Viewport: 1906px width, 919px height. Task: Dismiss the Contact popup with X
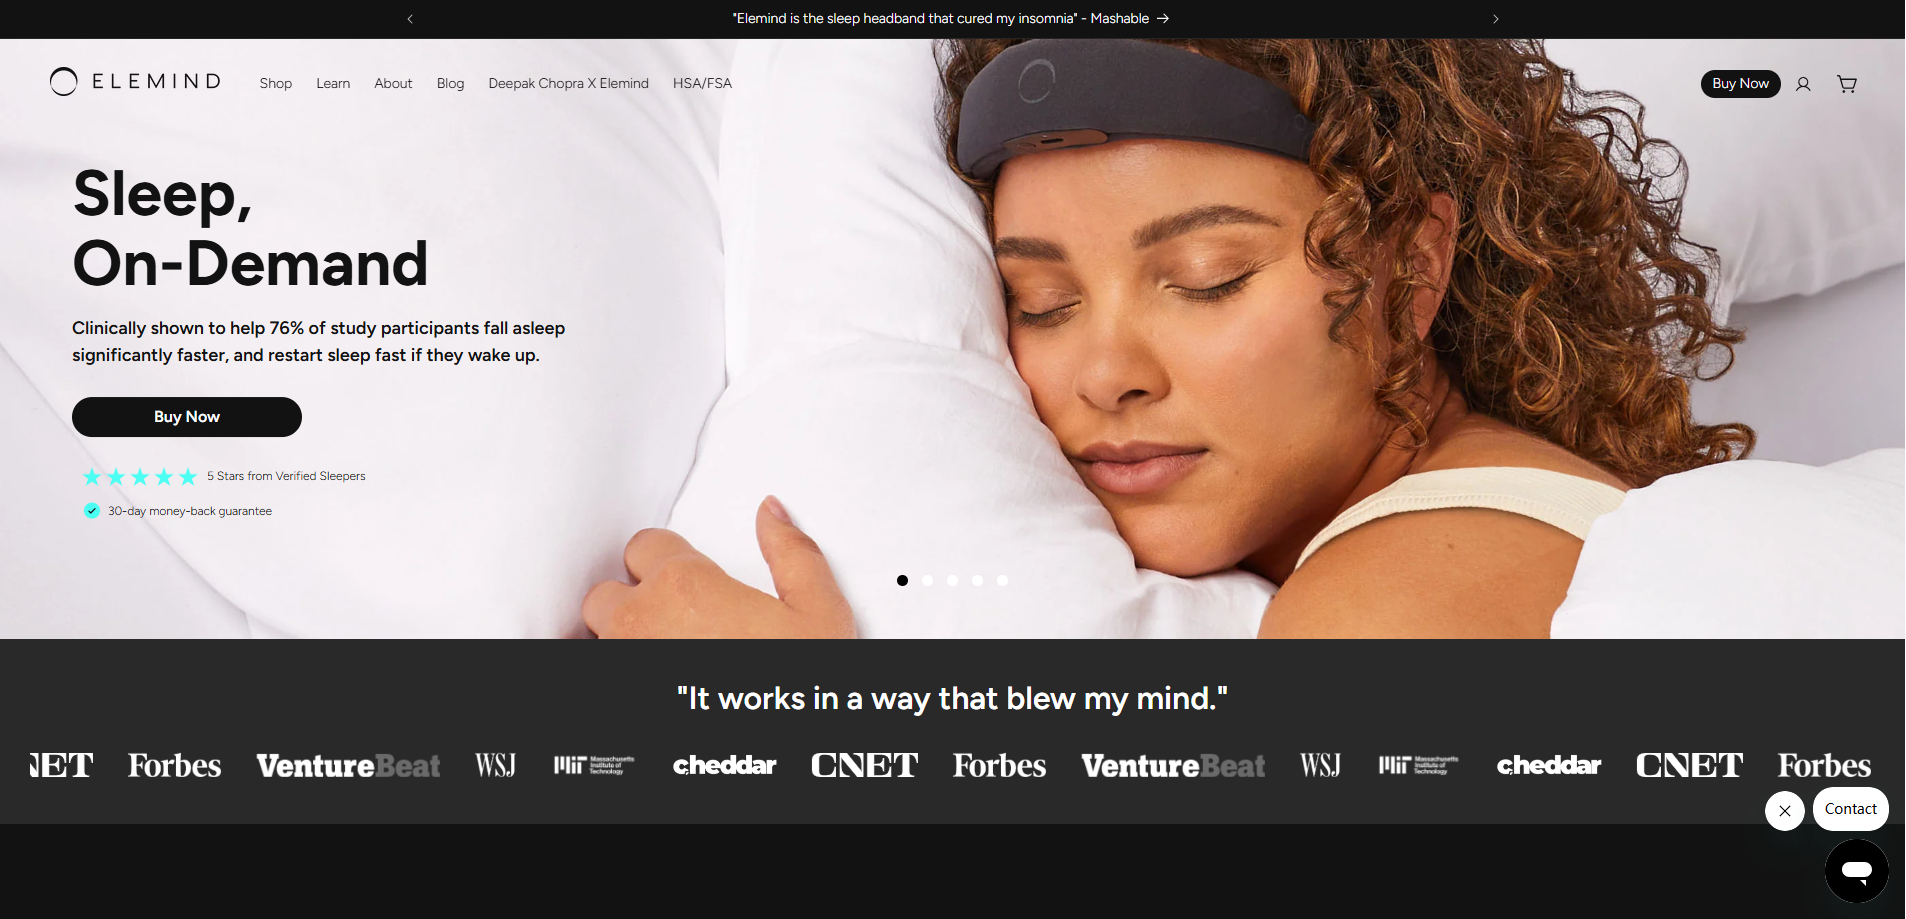tap(1784, 810)
